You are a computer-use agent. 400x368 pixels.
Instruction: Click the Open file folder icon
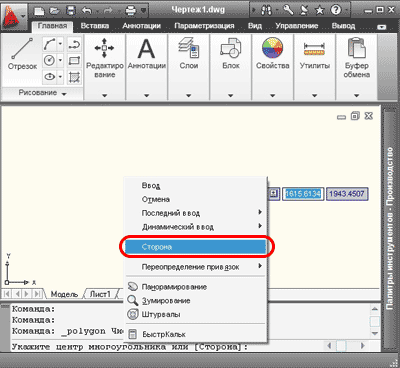pos(54,11)
